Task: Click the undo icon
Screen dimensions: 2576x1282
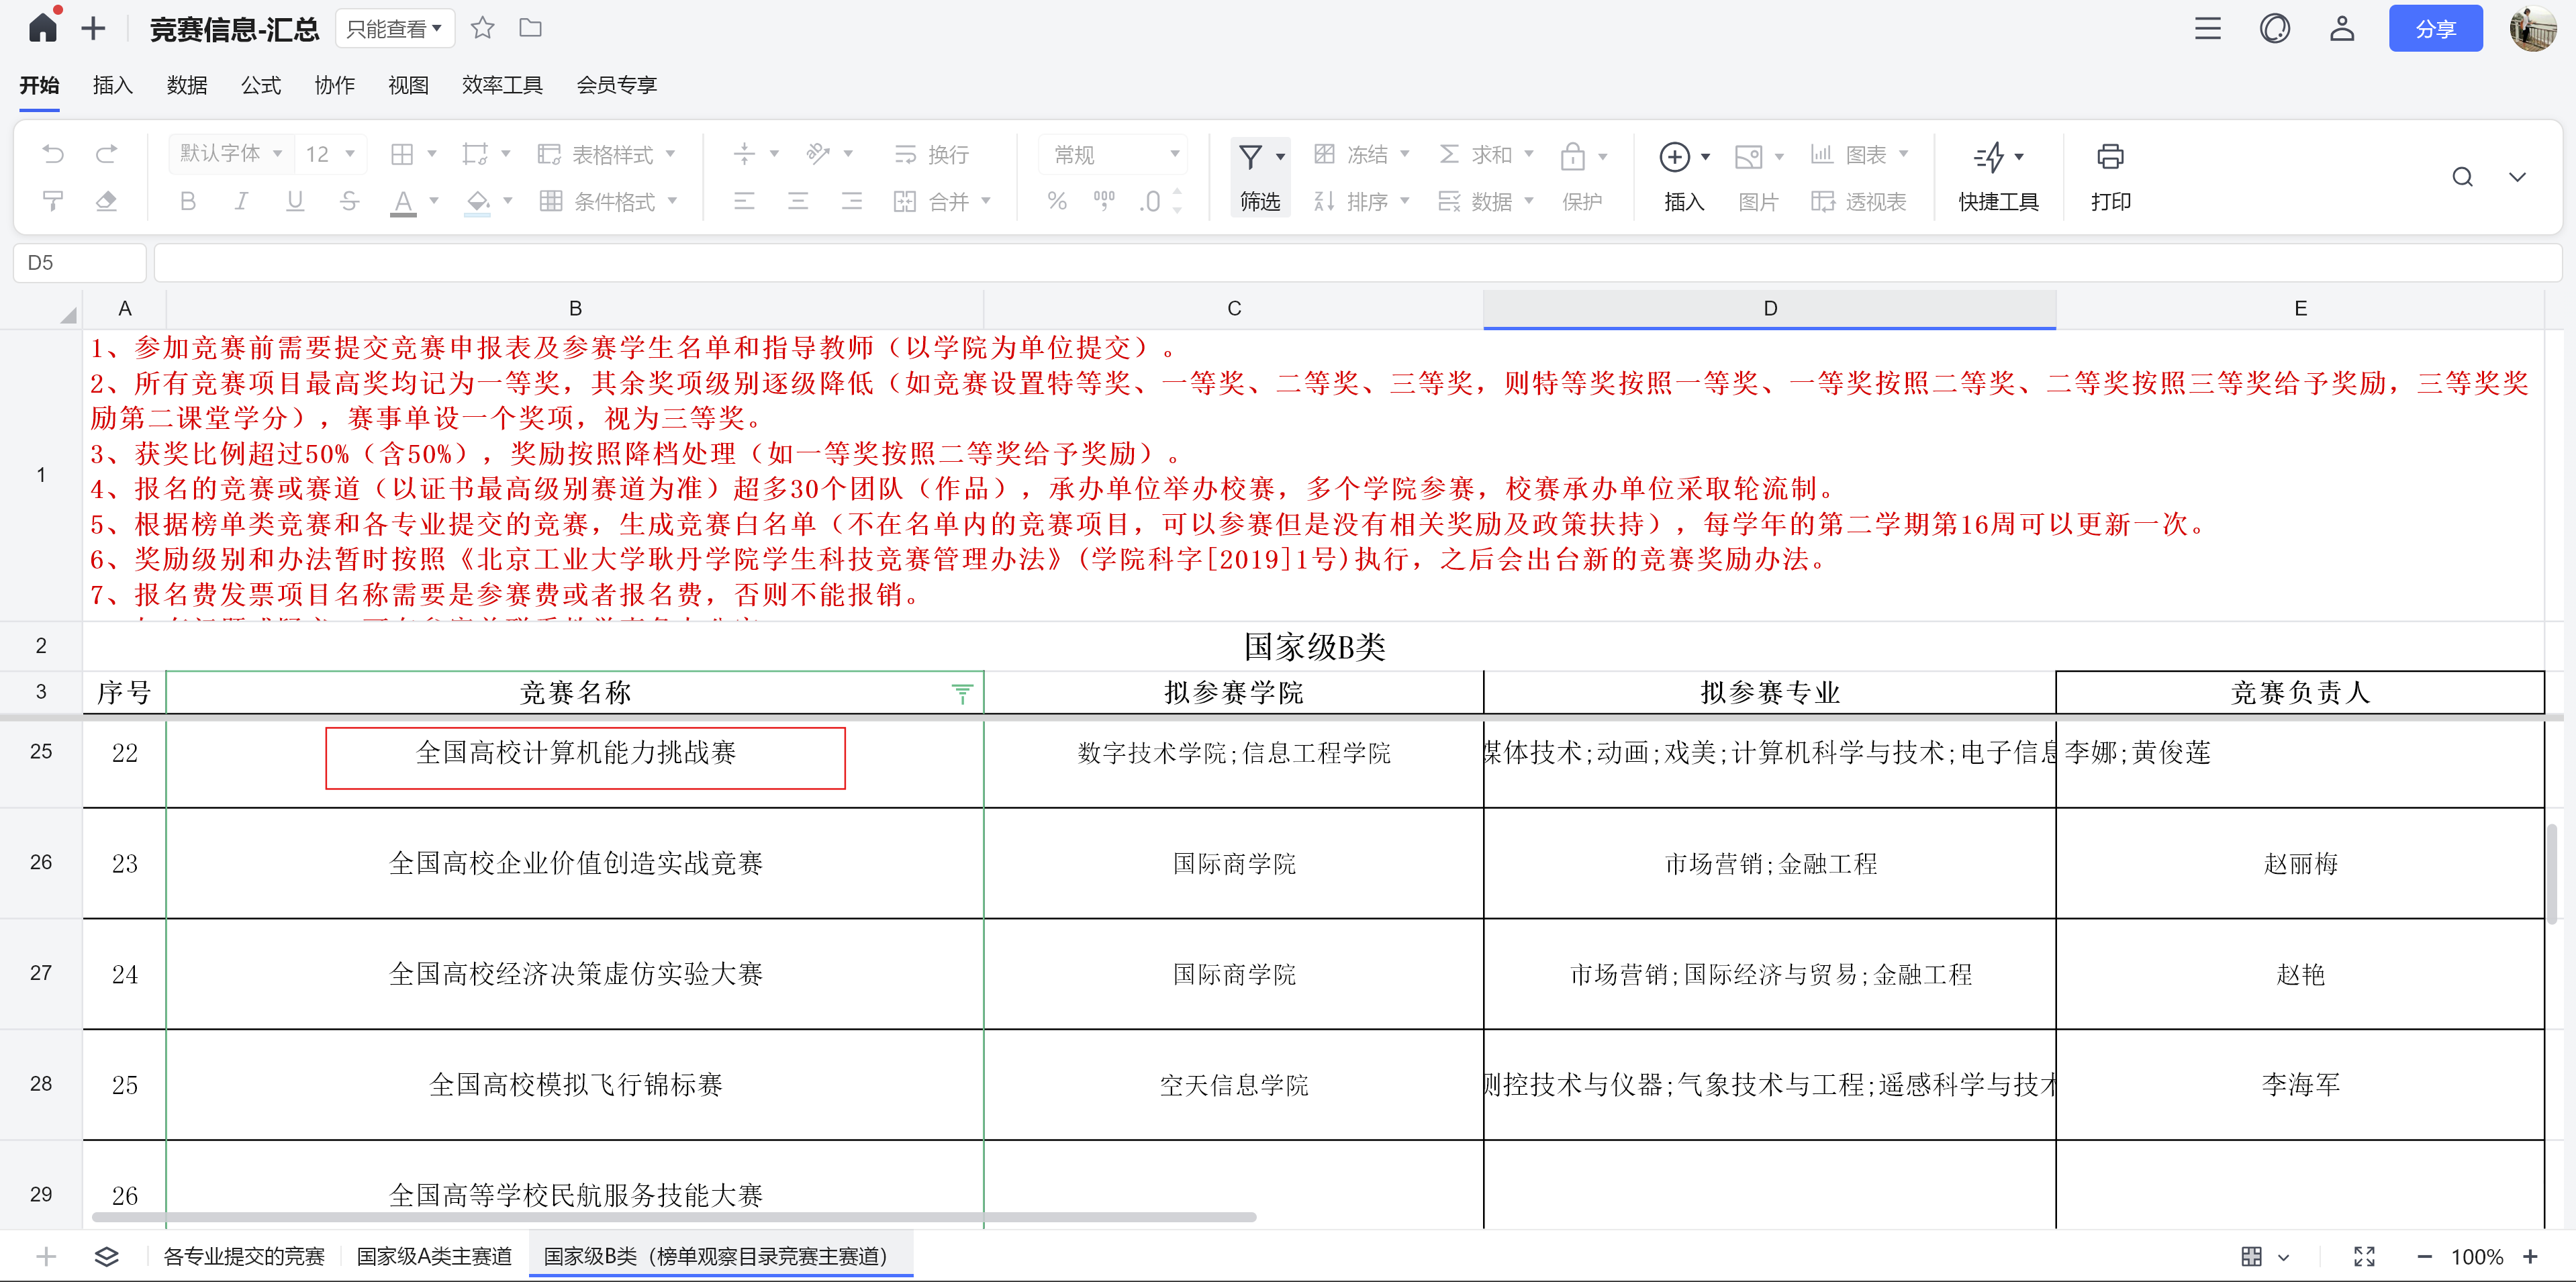Action: coord(53,154)
